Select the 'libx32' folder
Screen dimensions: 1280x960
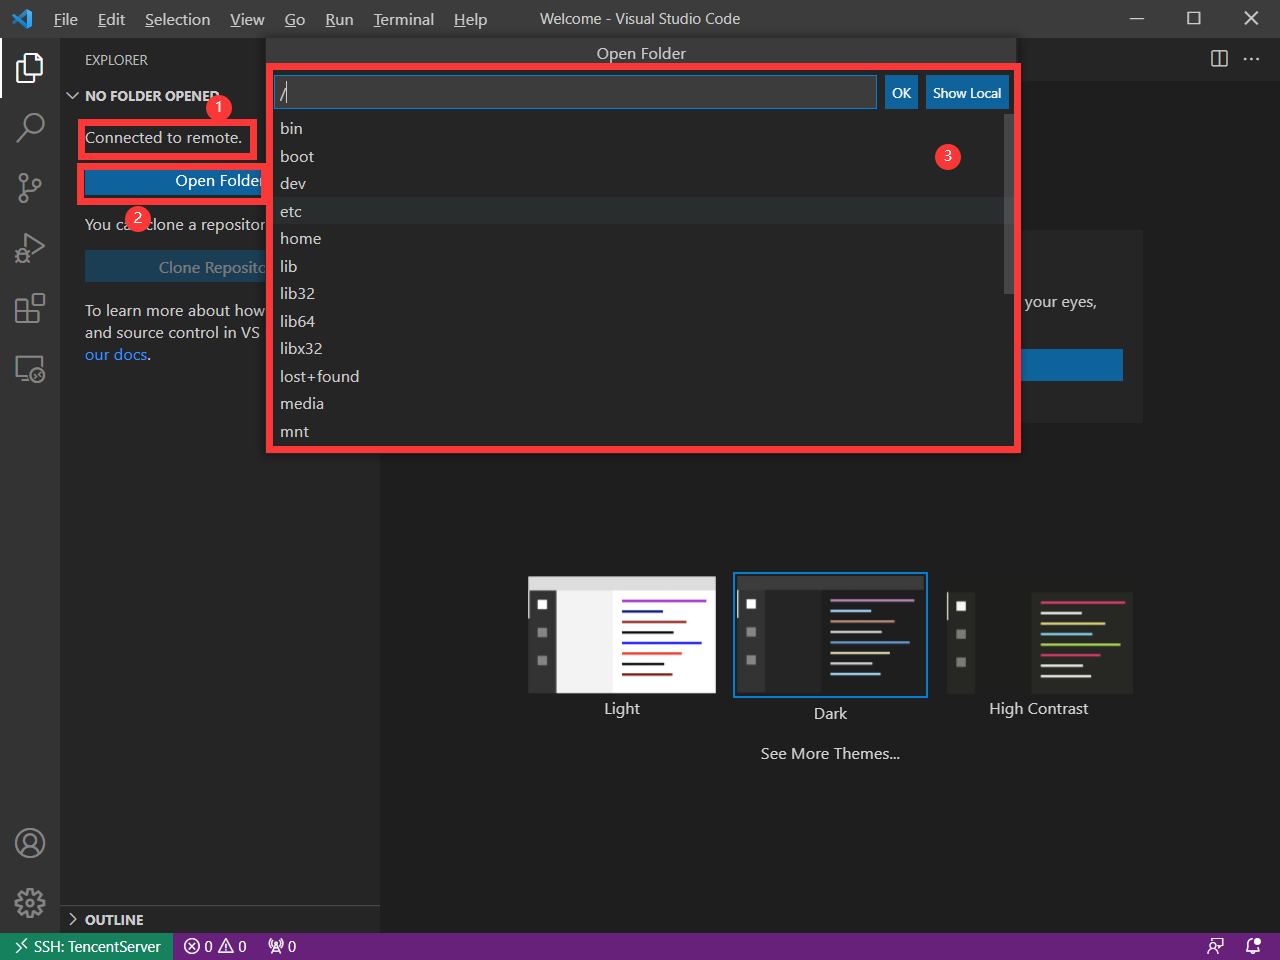tap(639, 348)
